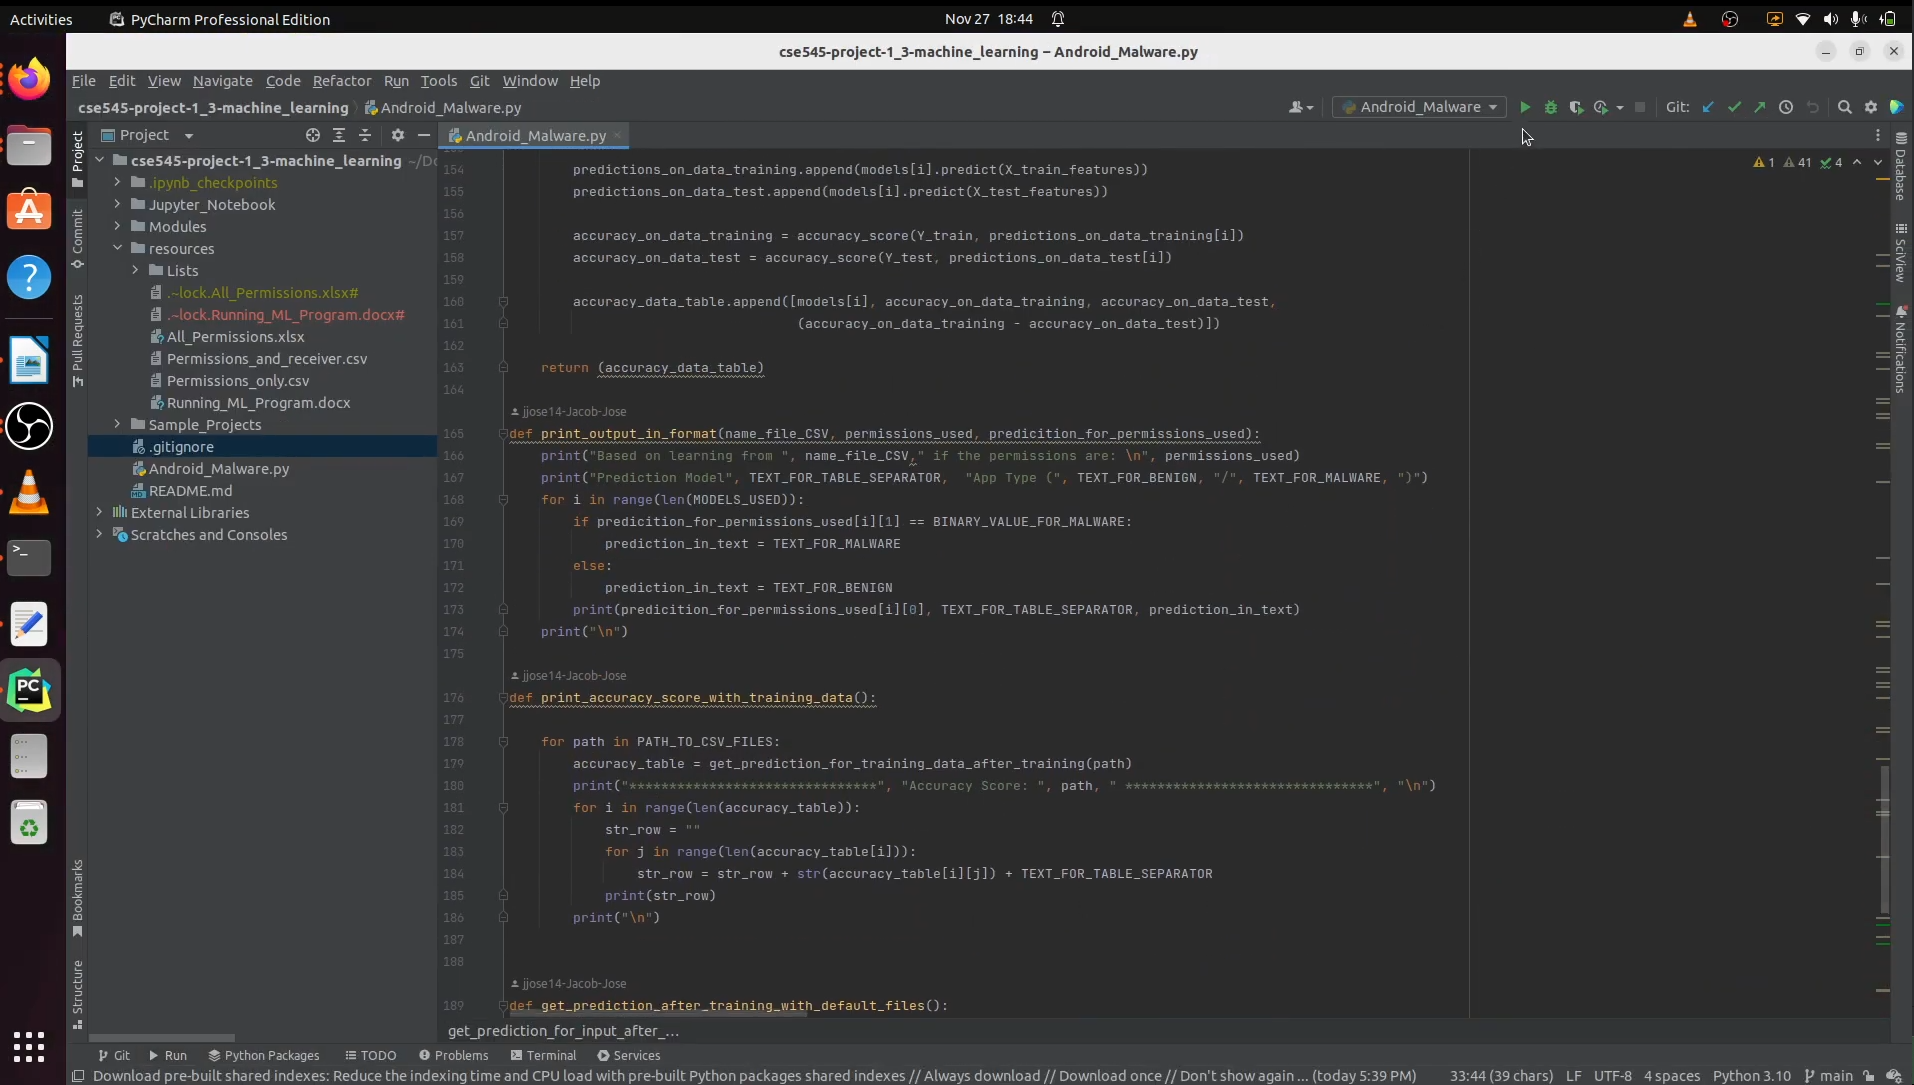Image resolution: width=1914 pixels, height=1085 pixels.
Task: Expand the Jupyter_Notebook folder
Action: coord(117,204)
